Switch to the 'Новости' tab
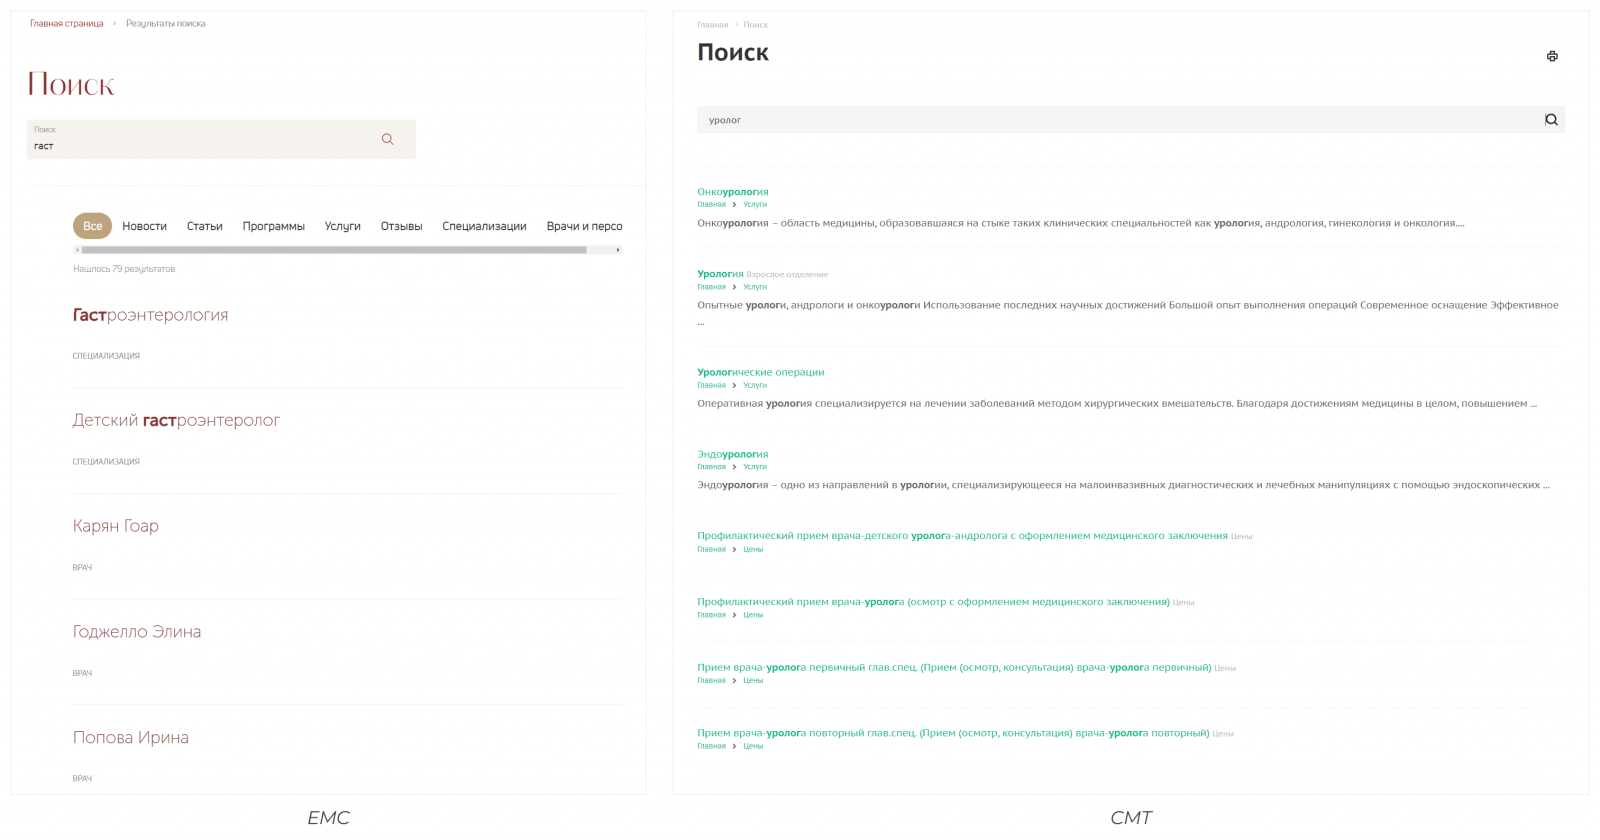Screen dimensions: 1600x840 pos(144,226)
